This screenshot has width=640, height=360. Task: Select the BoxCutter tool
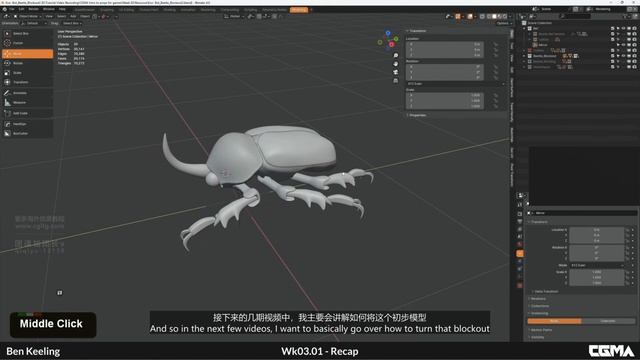(x=27, y=133)
